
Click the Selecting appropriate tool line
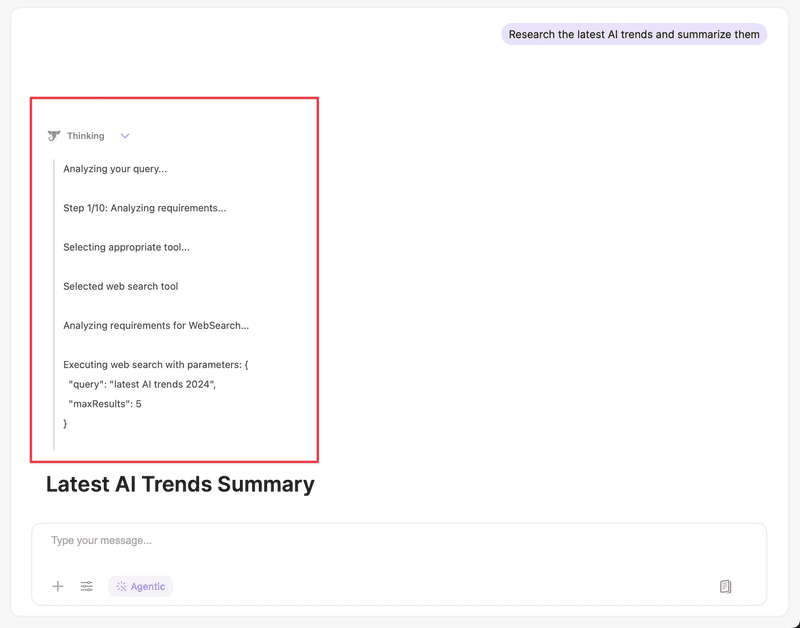coord(126,247)
